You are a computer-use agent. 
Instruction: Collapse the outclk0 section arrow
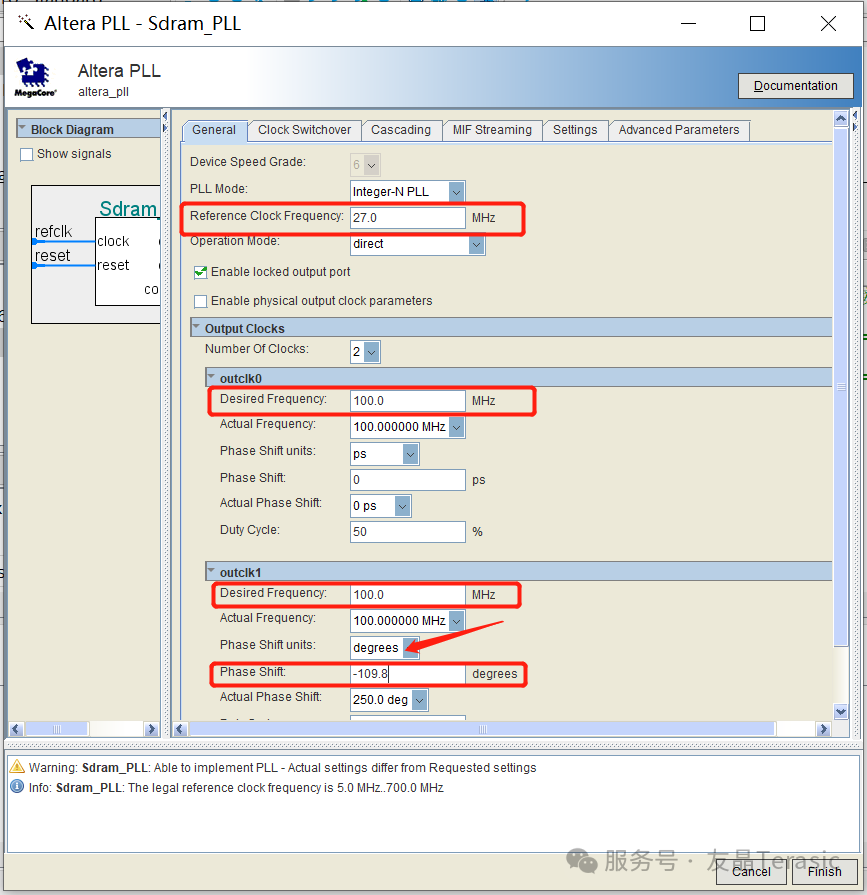(x=212, y=378)
